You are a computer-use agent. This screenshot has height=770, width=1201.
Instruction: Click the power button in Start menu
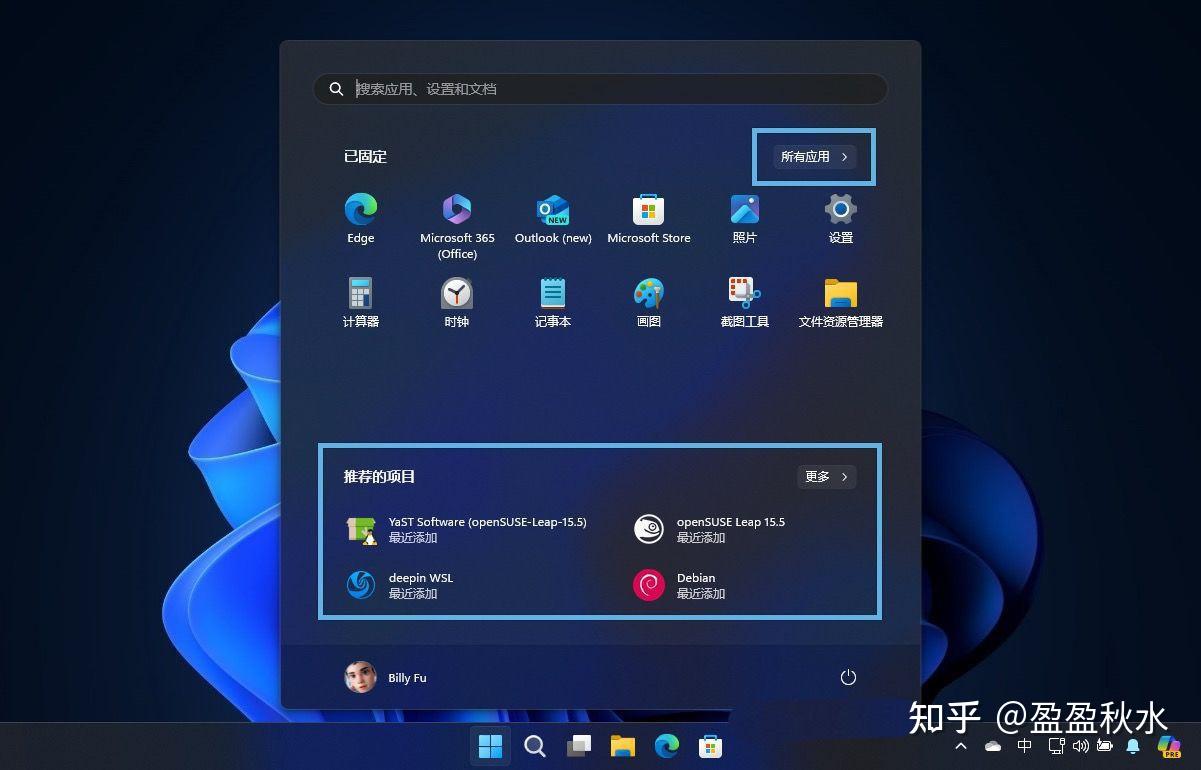pyautogui.click(x=848, y=677)
